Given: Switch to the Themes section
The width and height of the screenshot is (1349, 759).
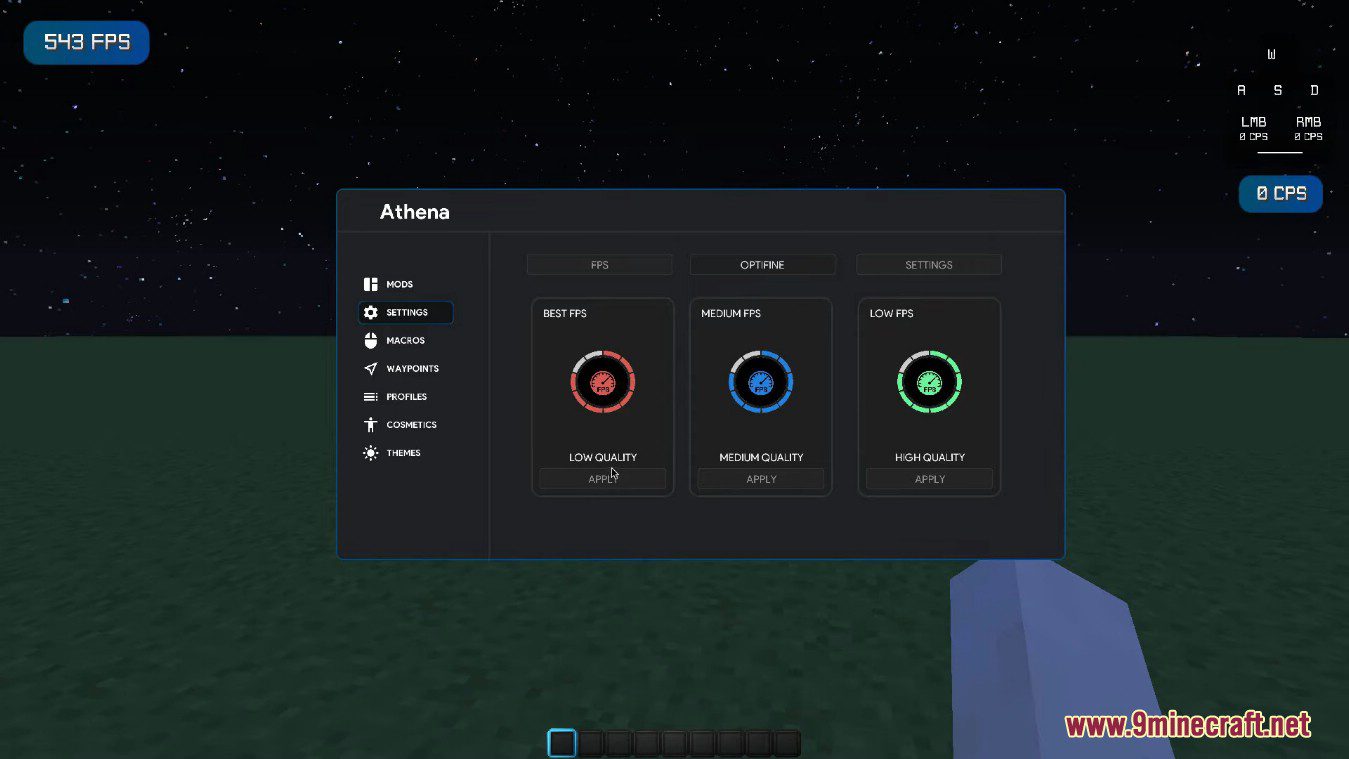Looking at the screenshot, I should click(406, 453).
